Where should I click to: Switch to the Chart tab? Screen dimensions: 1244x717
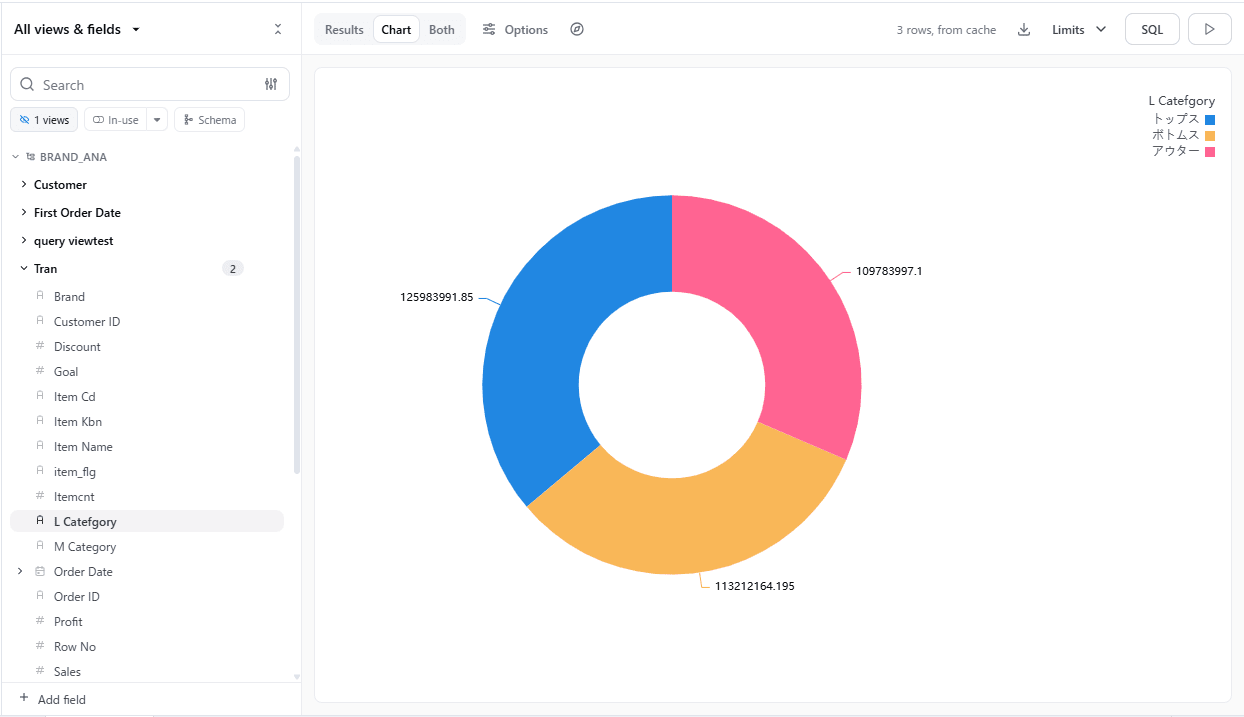coord(396,30)
